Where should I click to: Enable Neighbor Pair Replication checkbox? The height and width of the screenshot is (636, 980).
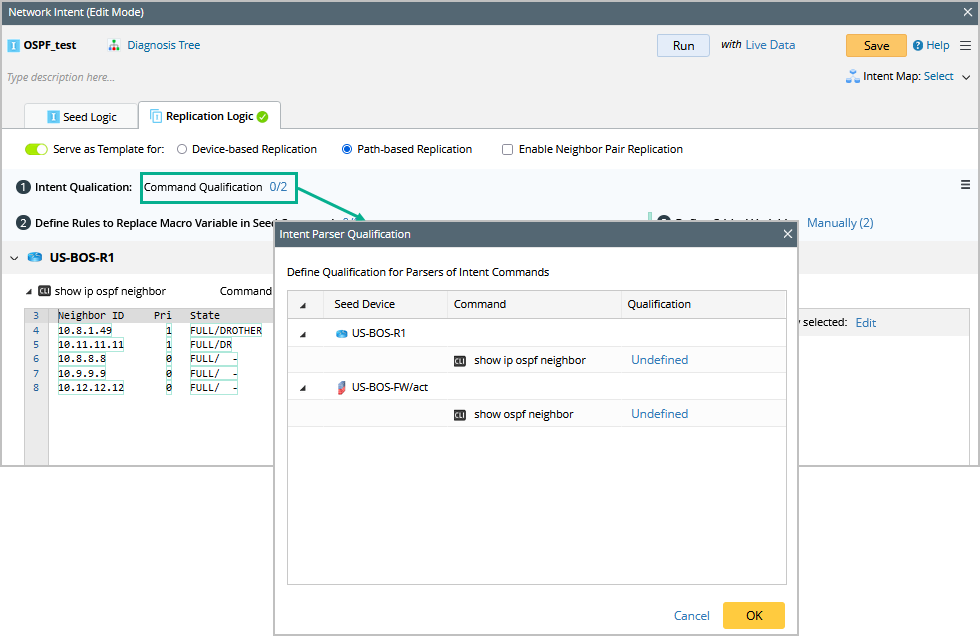tap(508, 149)
